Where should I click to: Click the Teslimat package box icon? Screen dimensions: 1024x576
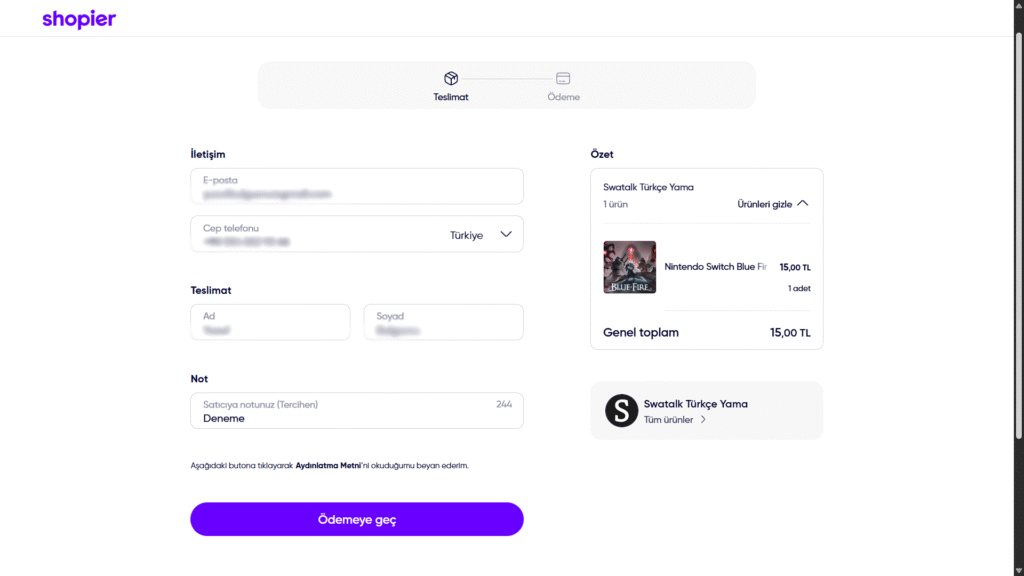[x=451, y=78]
